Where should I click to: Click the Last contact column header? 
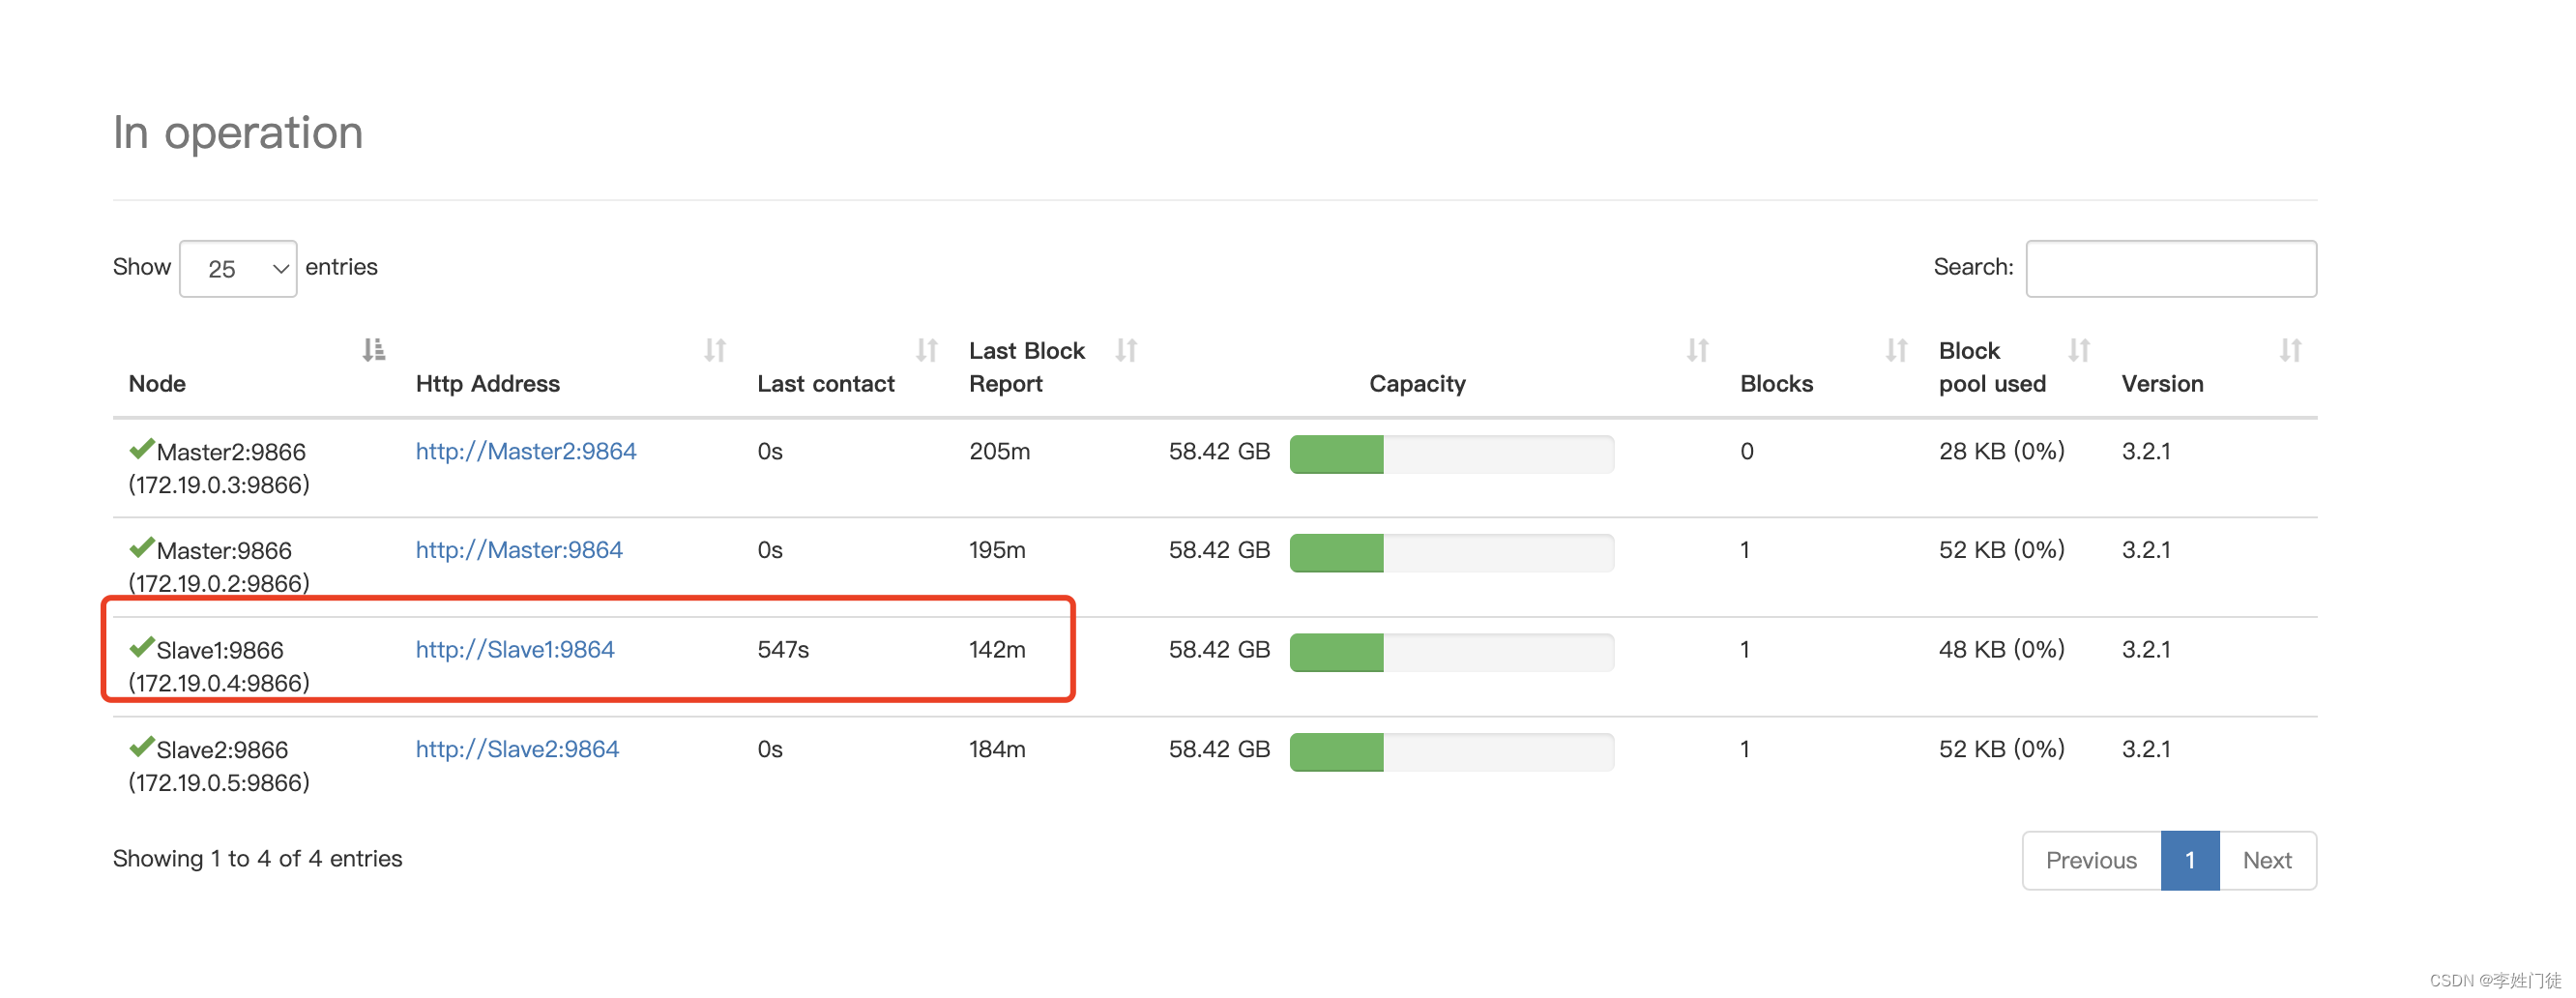(x=826, y=384)
